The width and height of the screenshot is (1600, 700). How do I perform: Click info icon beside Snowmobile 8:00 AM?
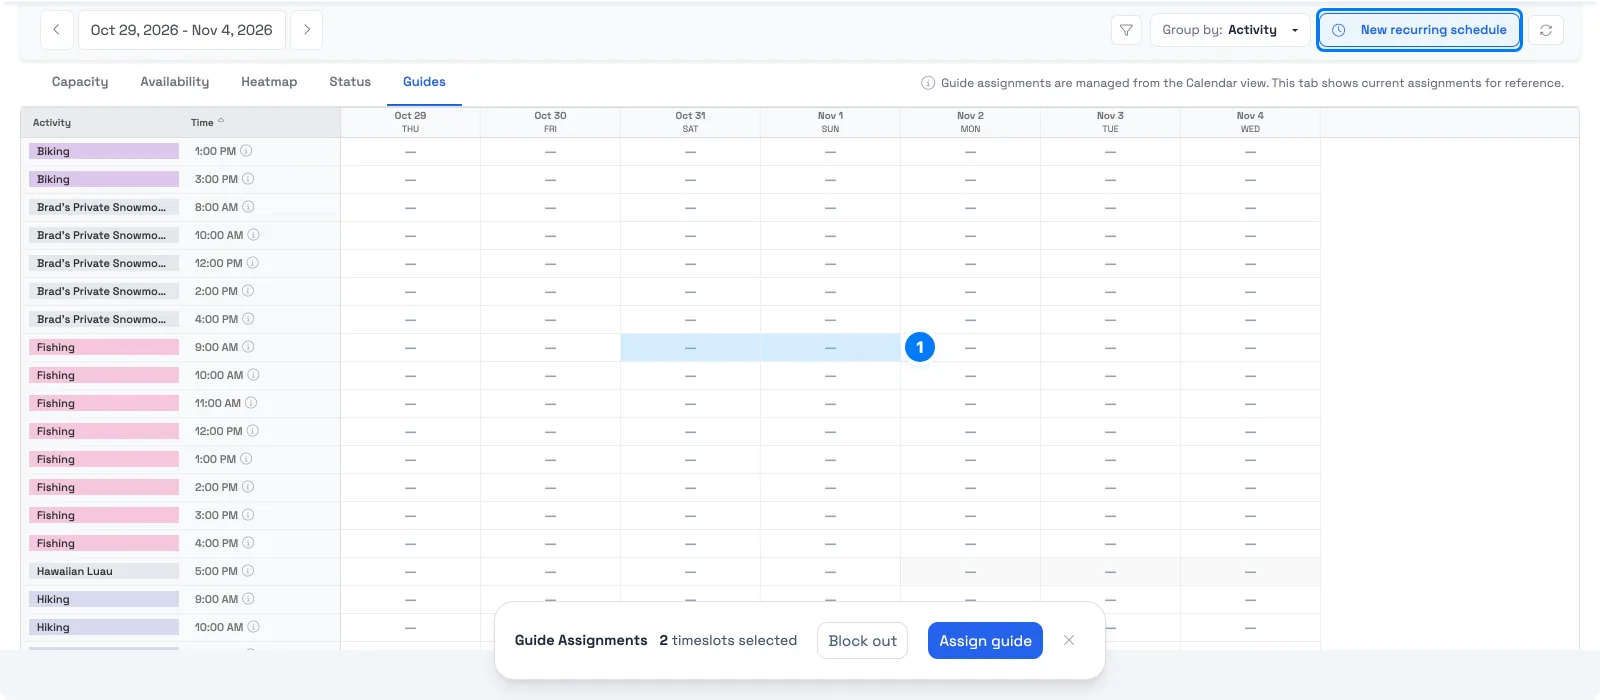pyautogui.click(x=248, y=207)
